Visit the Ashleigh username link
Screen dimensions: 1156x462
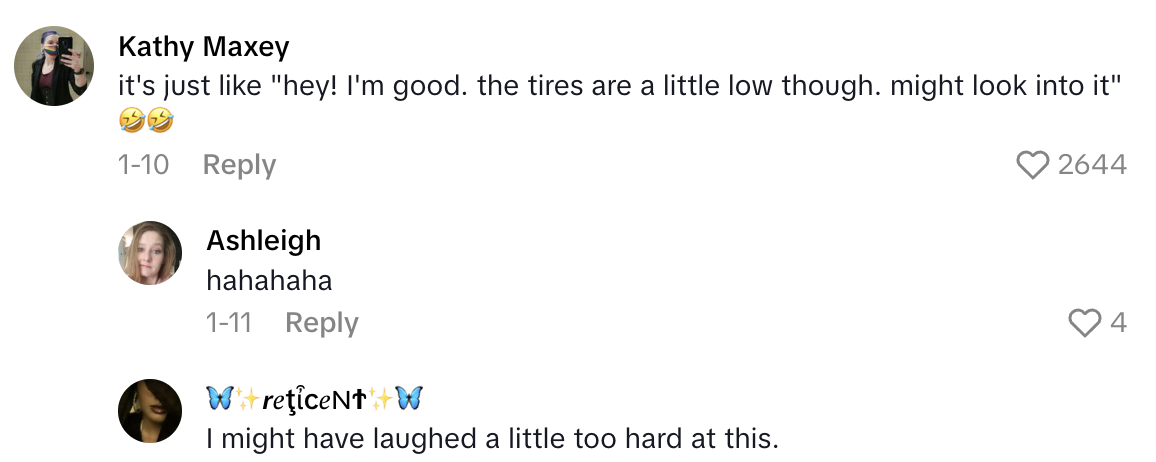pyautogui.click(x=263, y=240)
